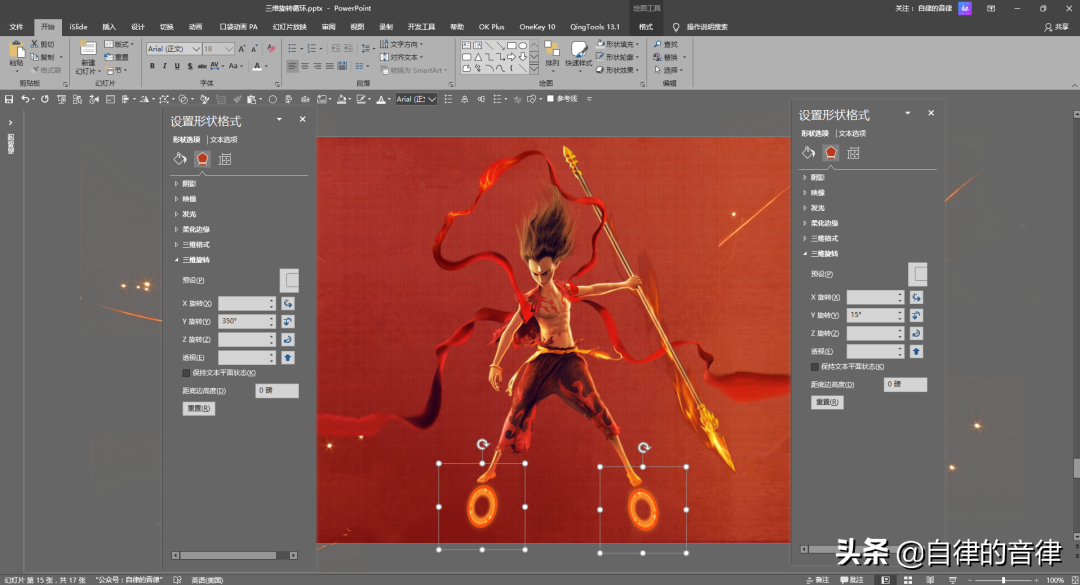1080x585 pixels.
Task: Open Arial font name dropdown in ribbon
Action: (196, 49)
